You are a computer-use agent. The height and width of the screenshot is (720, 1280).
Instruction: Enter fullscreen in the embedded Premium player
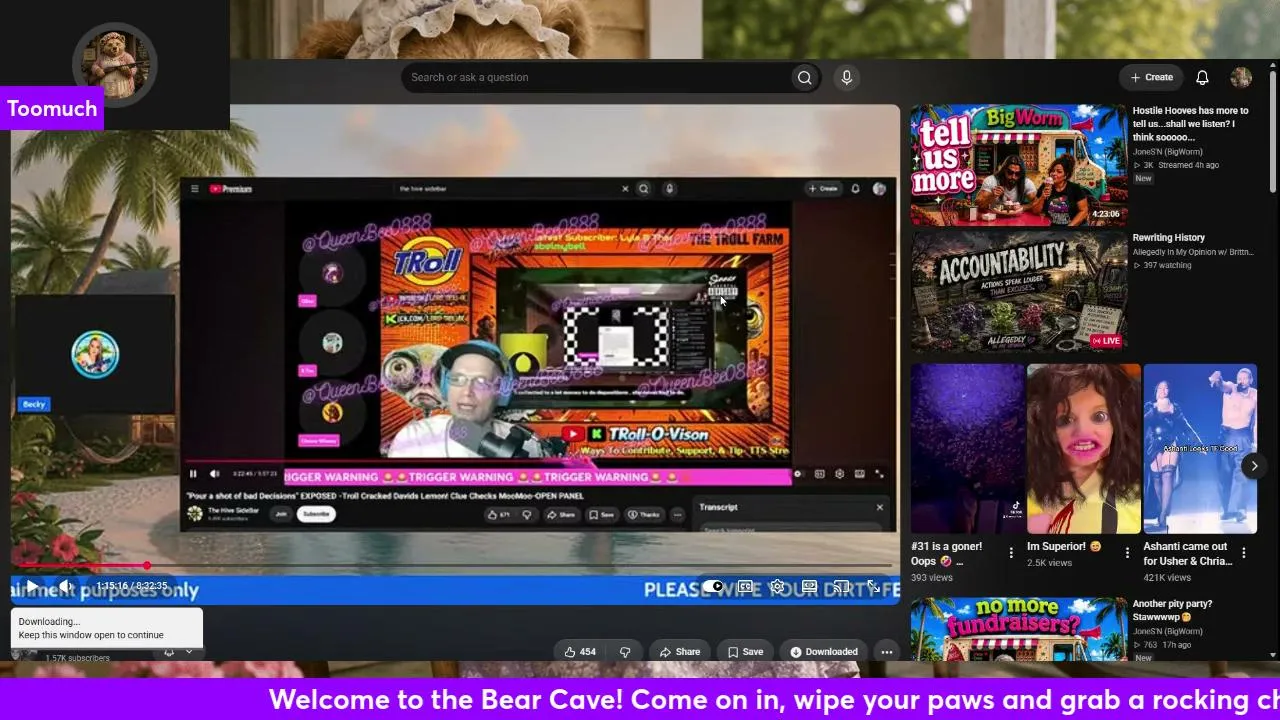[880, 474]
